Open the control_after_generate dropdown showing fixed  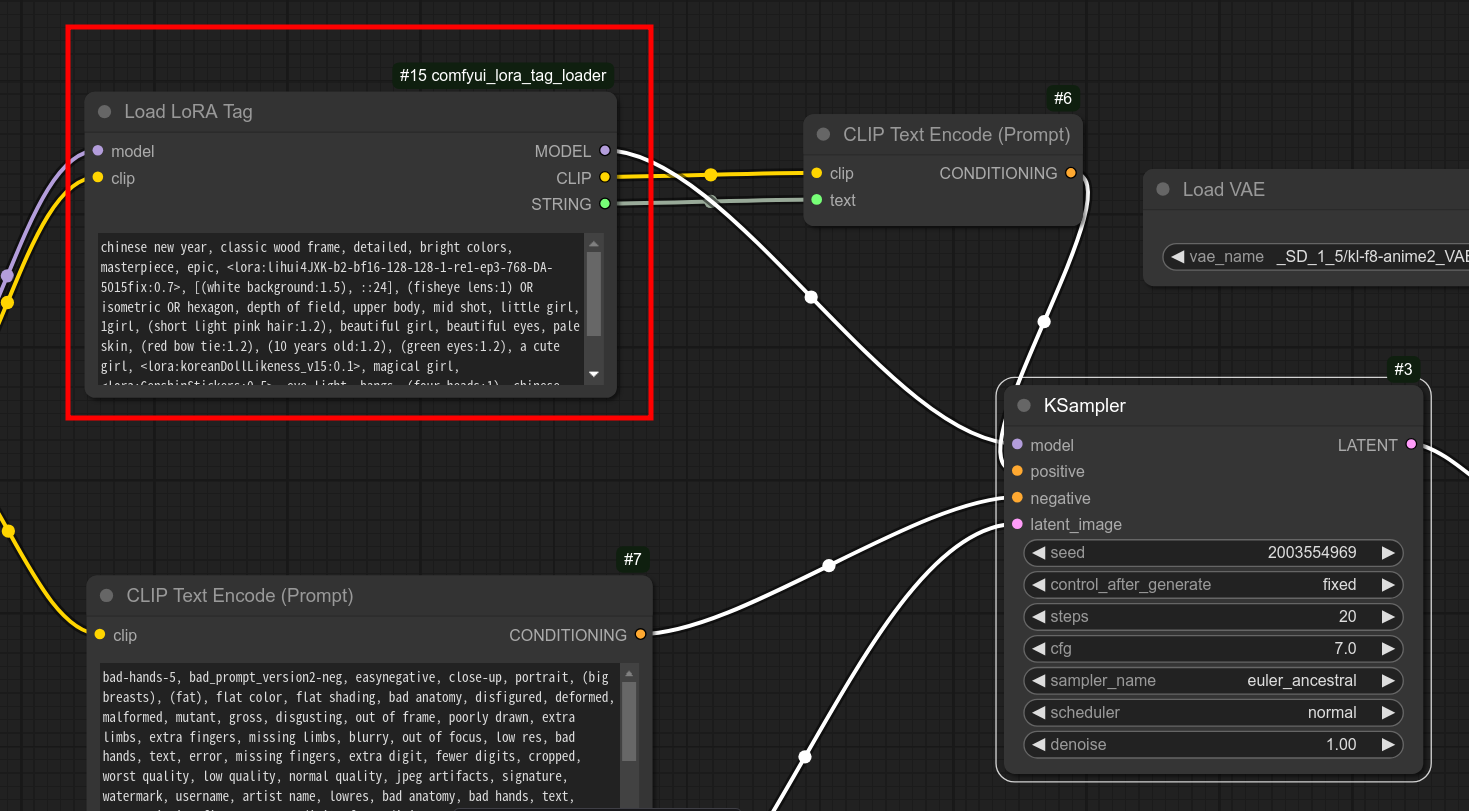coord(1213,585)
